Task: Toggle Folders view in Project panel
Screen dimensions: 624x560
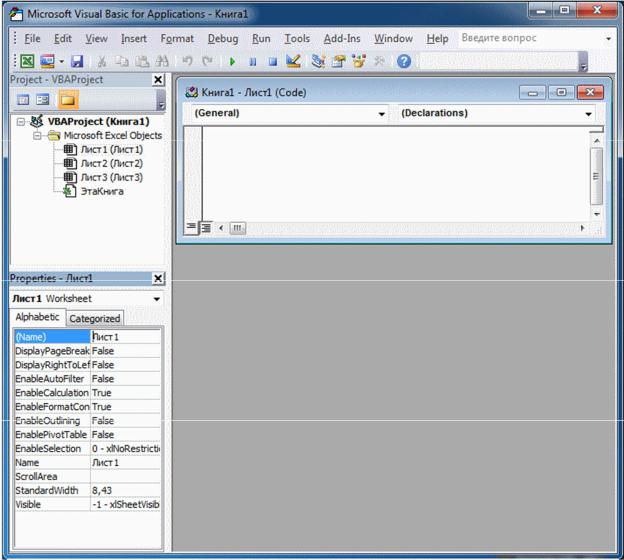Action: [68, 100]
